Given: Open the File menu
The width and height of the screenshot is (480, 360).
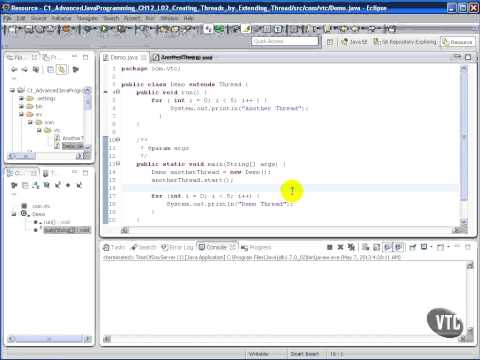Looking at the screenshot, I should point(7,18).
